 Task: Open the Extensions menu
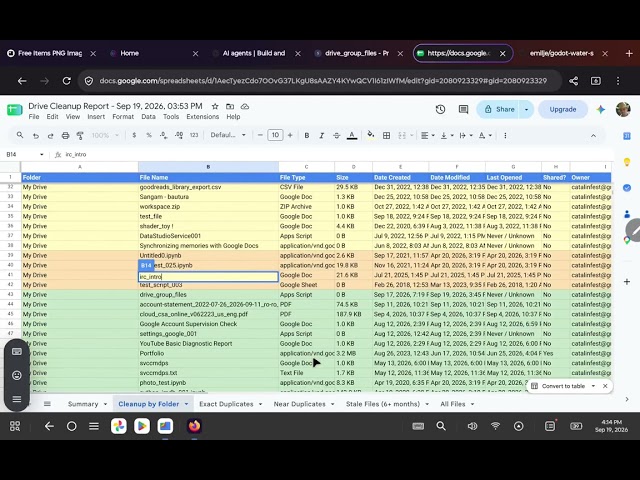[202, 117]
